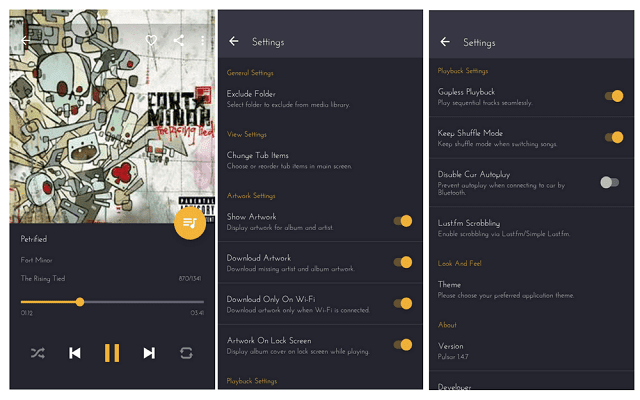Open the yellow play queue button
Image resolution: width=640 pixels, height=400 pixels.
(x=190, y=223)
